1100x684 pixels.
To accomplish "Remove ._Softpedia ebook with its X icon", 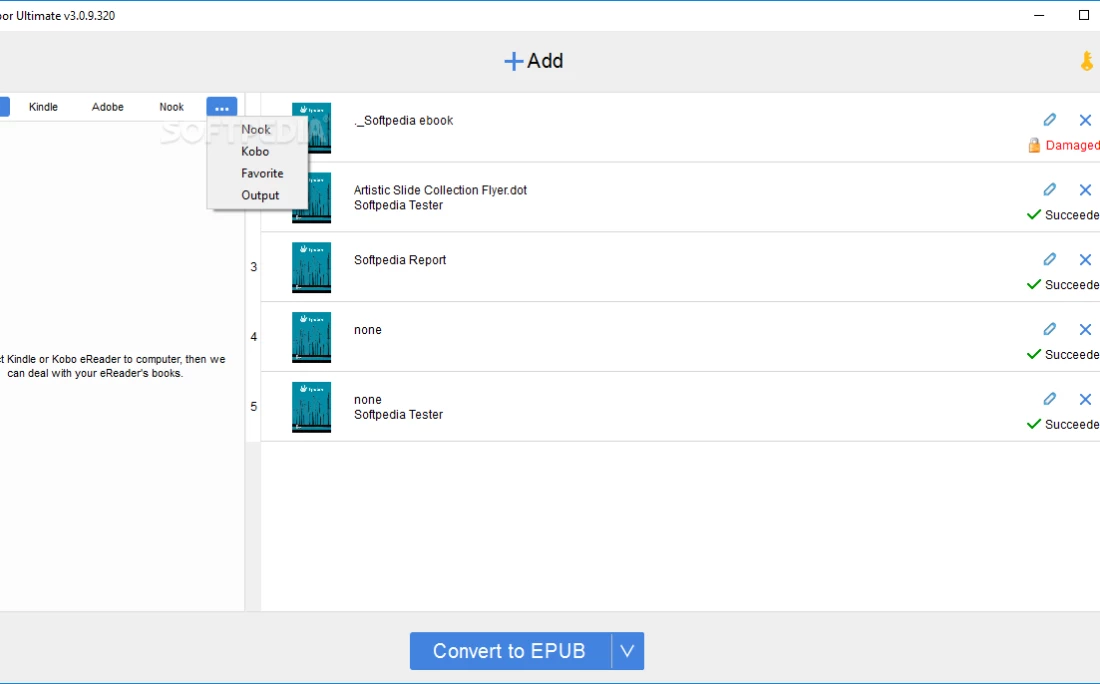I will point(1085,120).
